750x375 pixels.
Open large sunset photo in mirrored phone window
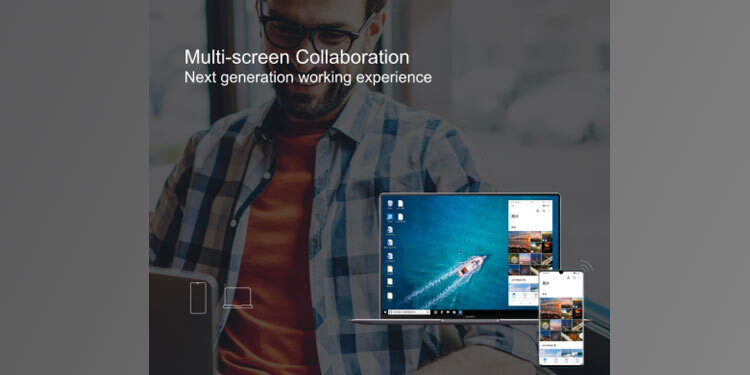point(519,242)
